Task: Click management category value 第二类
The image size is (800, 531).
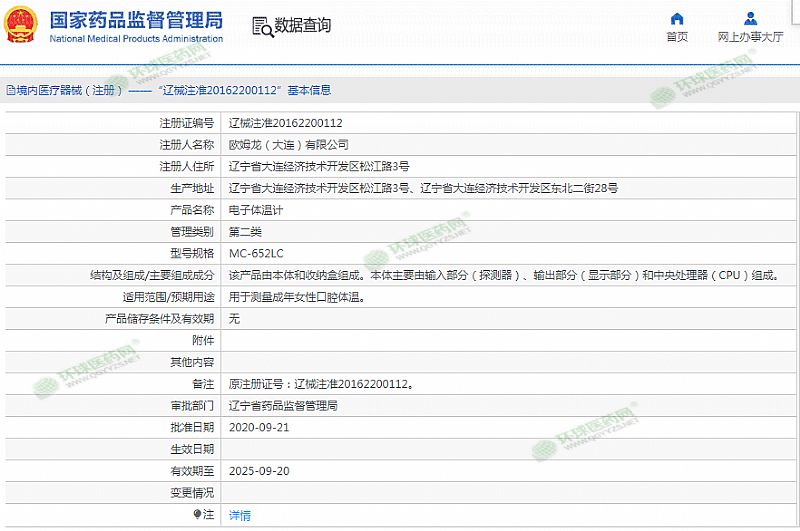Action: coord(245,232)
